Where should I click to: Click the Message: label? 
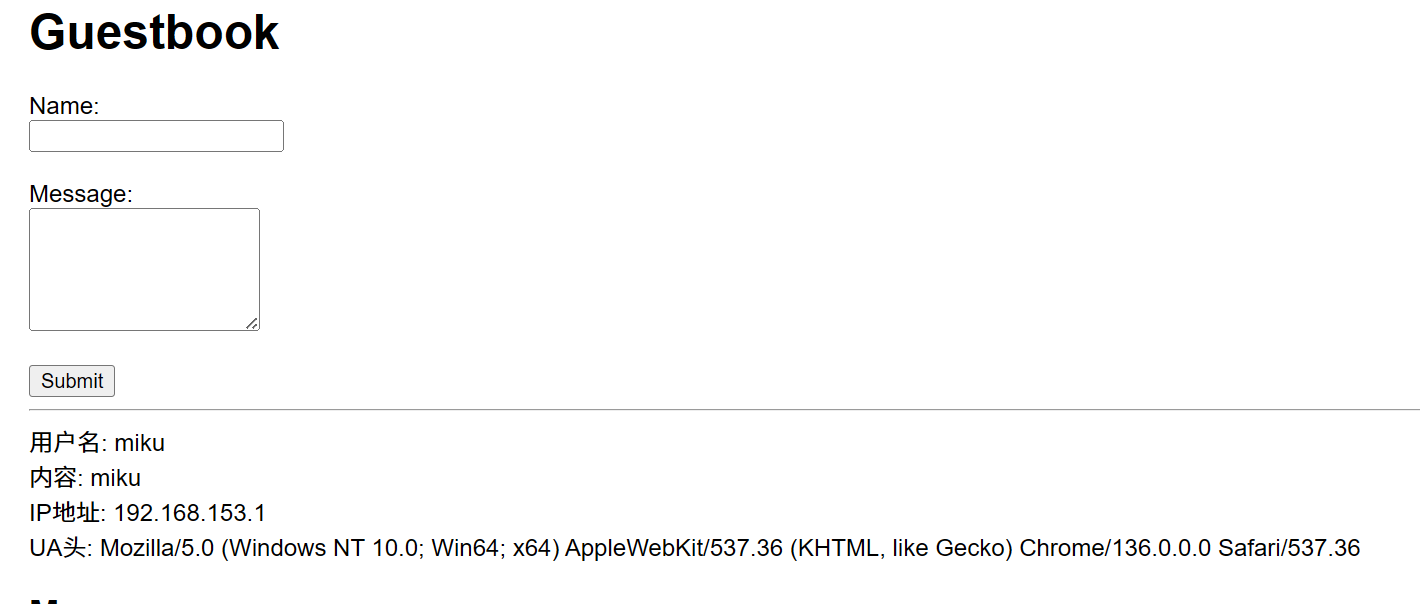[x=81, y=194]
